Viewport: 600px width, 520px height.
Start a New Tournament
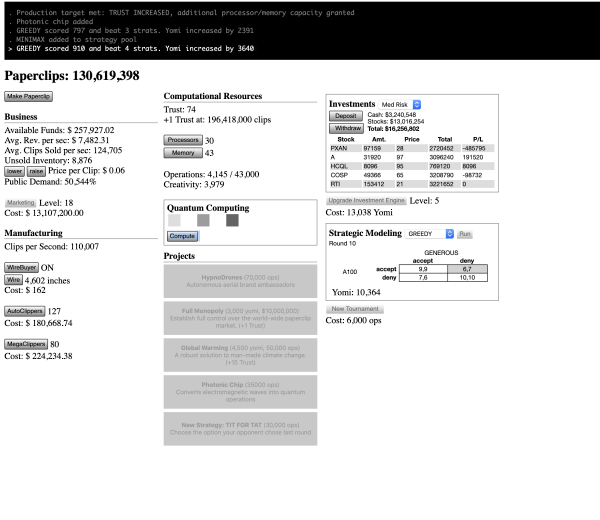(x=354, y=309)
